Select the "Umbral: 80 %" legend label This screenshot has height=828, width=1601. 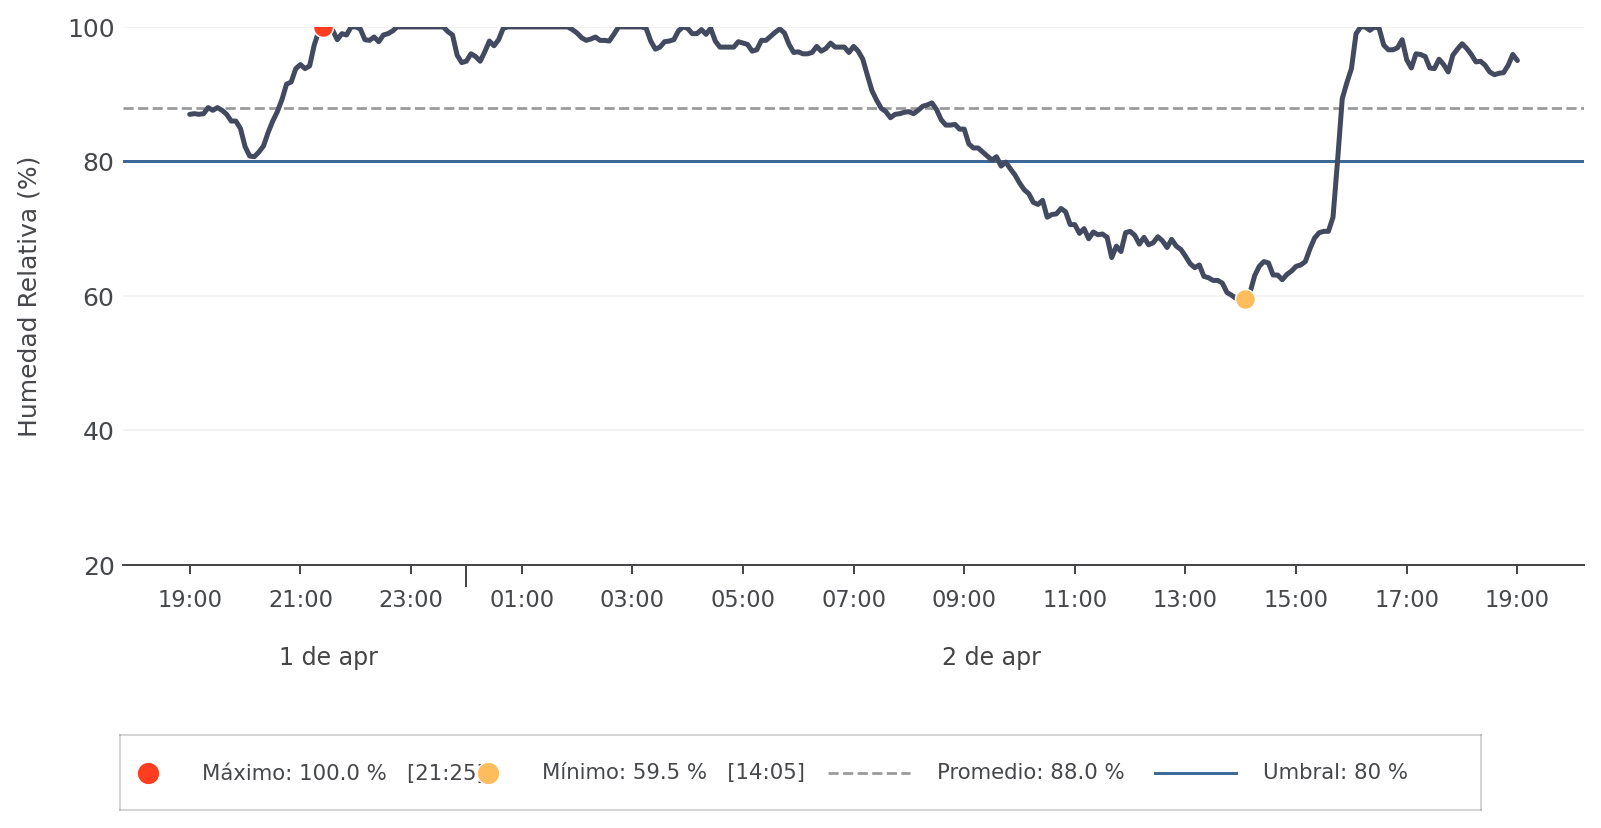click(x=1335, y=773)
